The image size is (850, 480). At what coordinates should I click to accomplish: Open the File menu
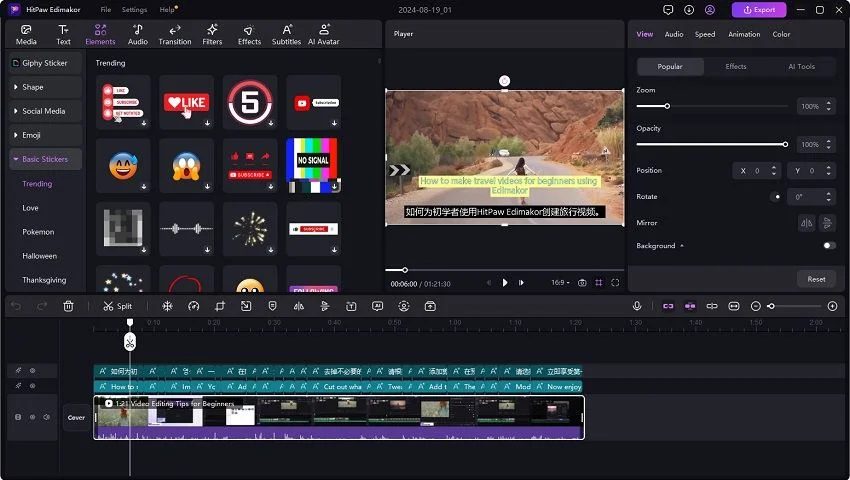(x=106, y=10)
